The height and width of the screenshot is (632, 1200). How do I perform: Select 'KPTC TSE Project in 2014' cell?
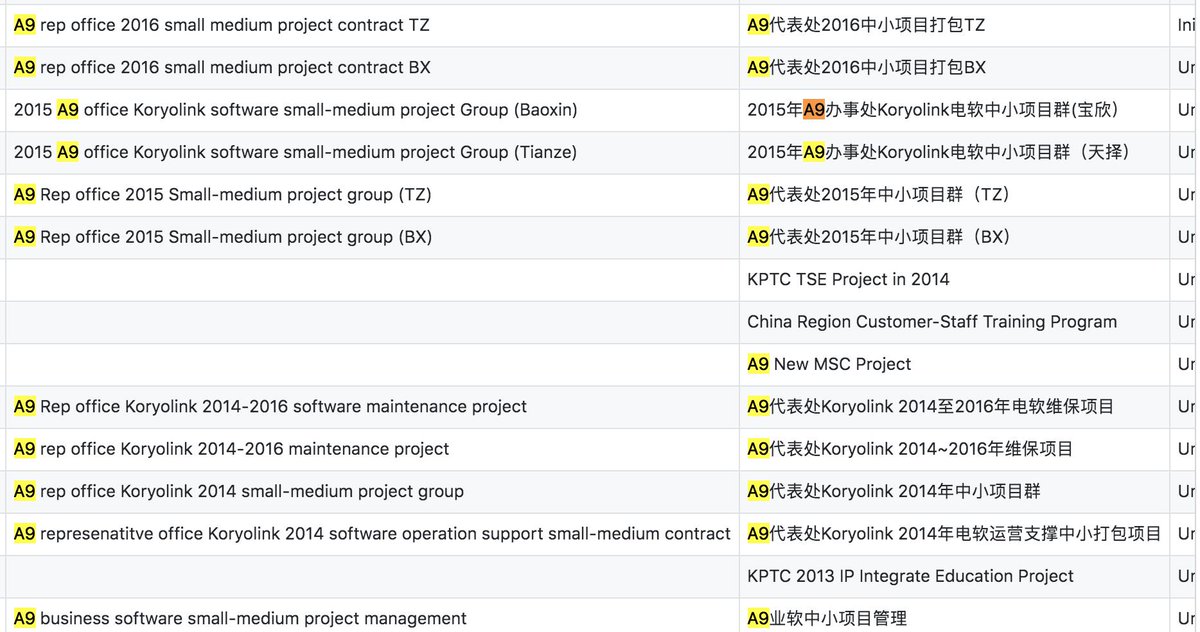[955, 280]
